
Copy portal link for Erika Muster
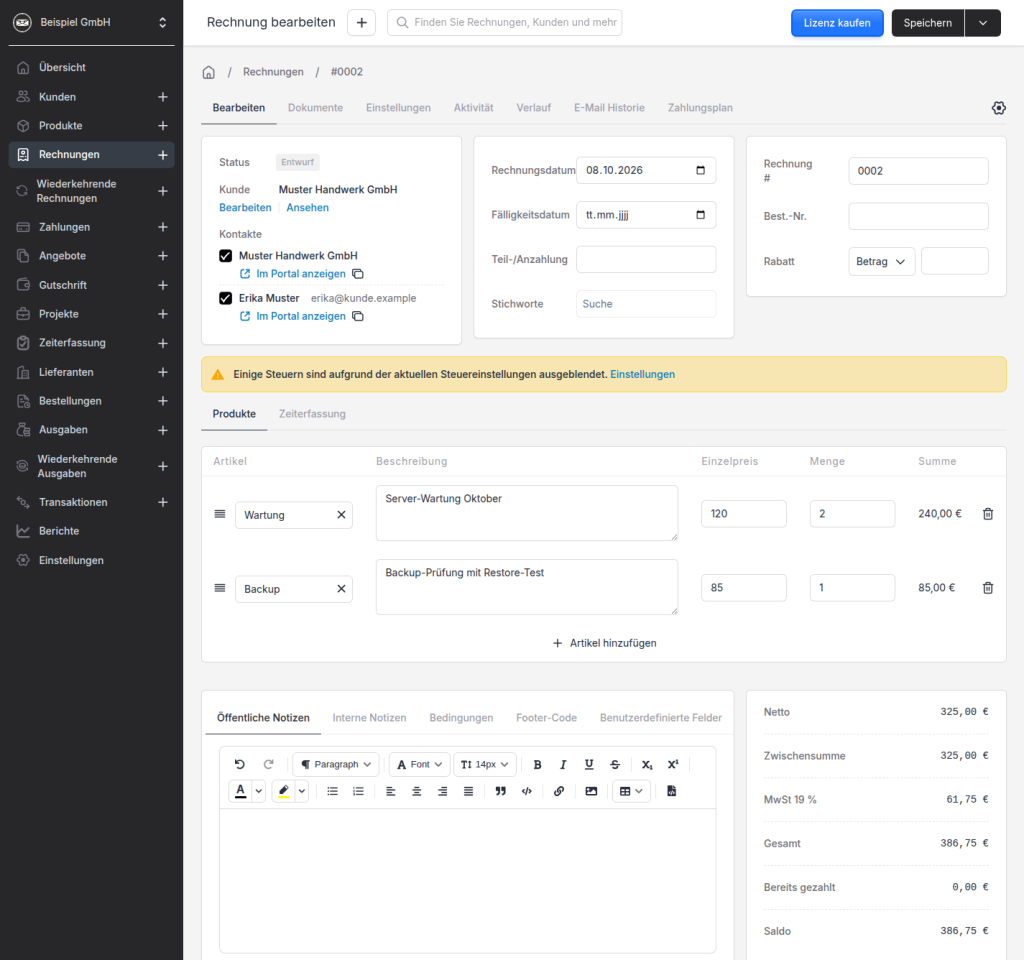click(x=358, y=316)
